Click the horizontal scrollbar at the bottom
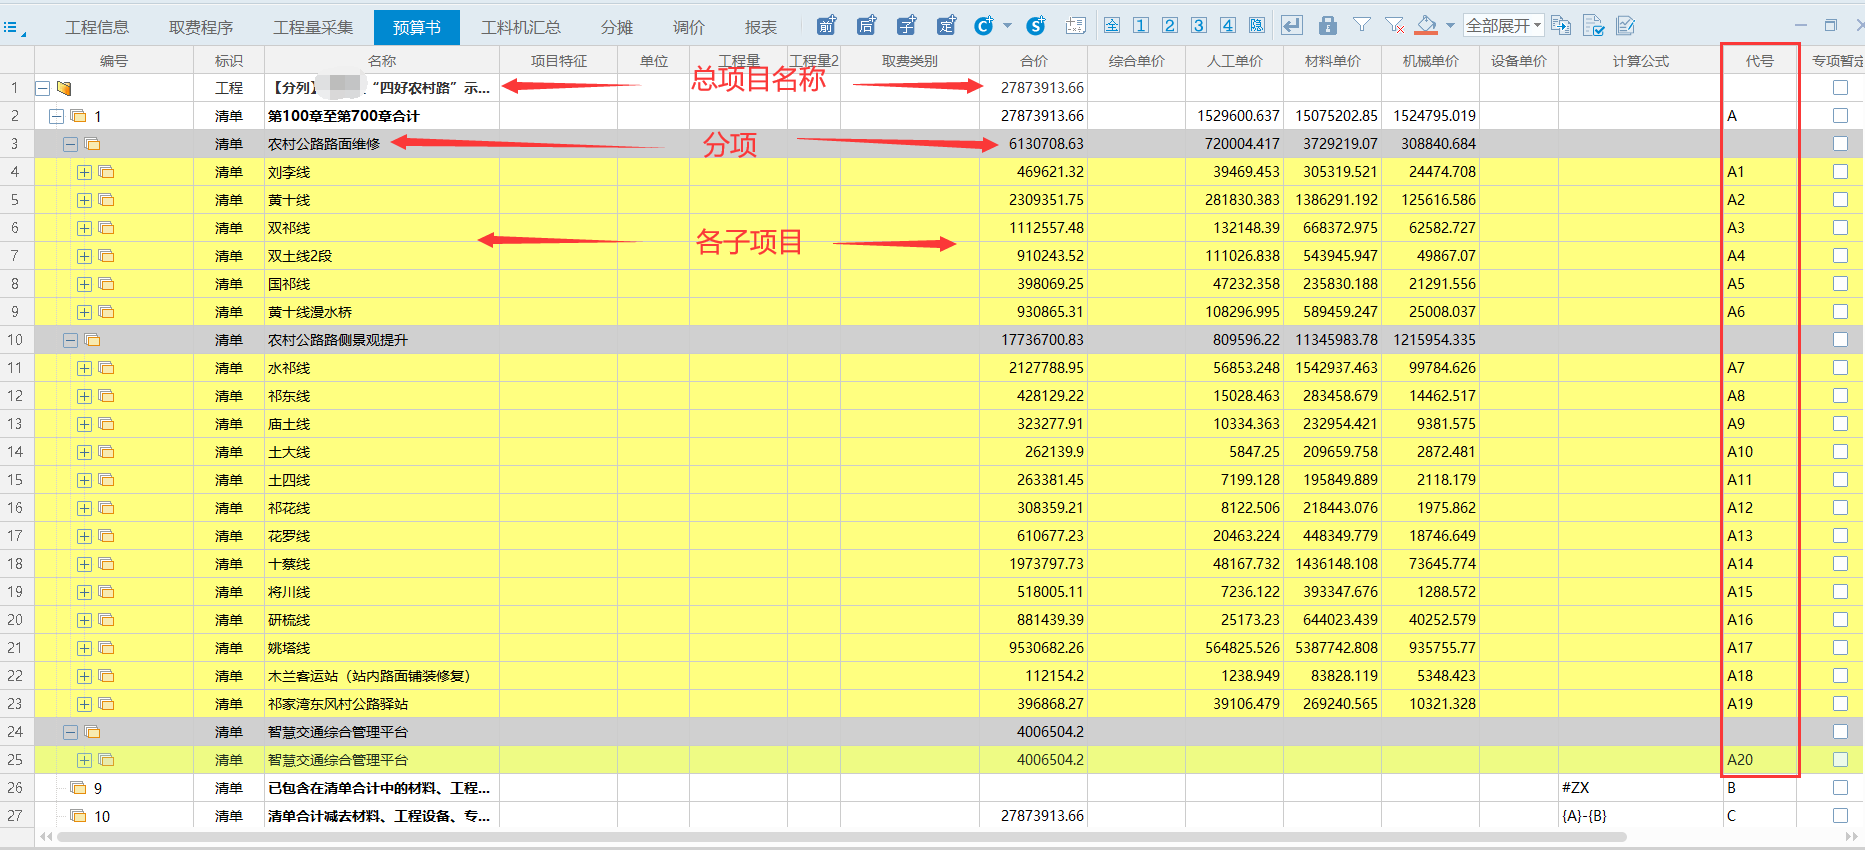1865x850 pixels. coord(842,837)
